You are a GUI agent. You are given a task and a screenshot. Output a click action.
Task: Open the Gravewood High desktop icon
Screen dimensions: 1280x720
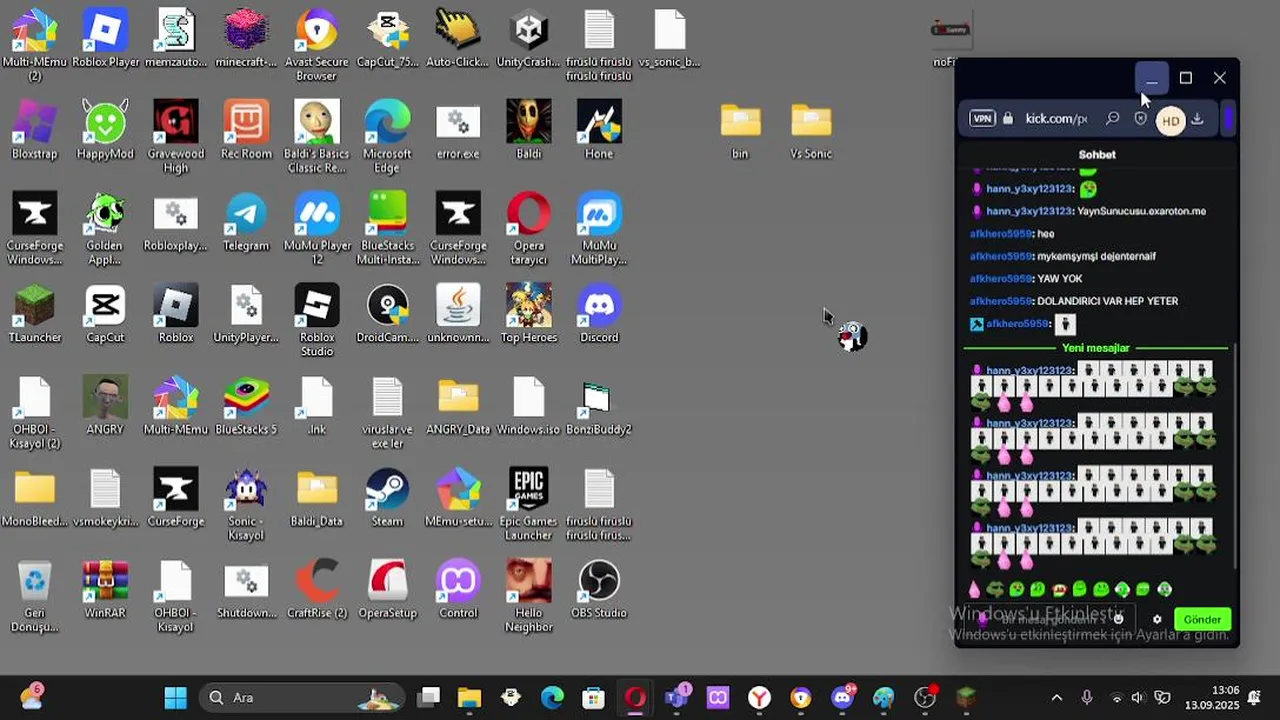click(x=176, y=136)
